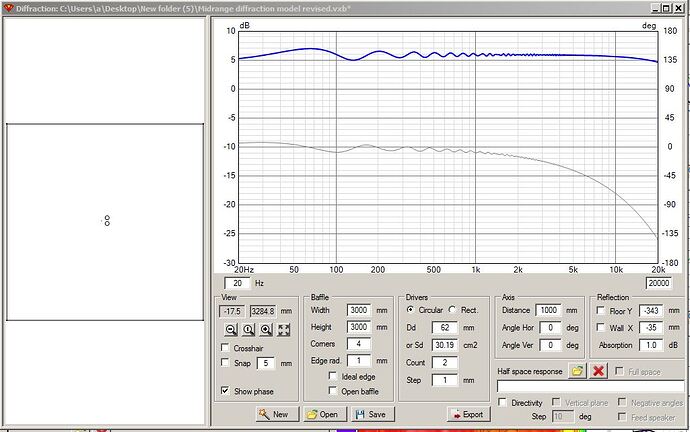
Task: Enable the Floor Y reflection checkbox
Action: [600, 311]
